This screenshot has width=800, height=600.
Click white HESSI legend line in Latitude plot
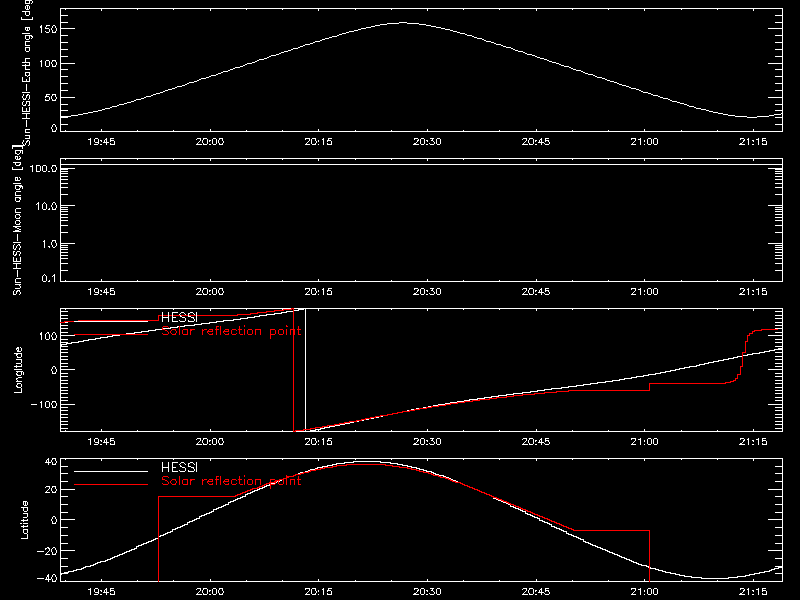111,471
